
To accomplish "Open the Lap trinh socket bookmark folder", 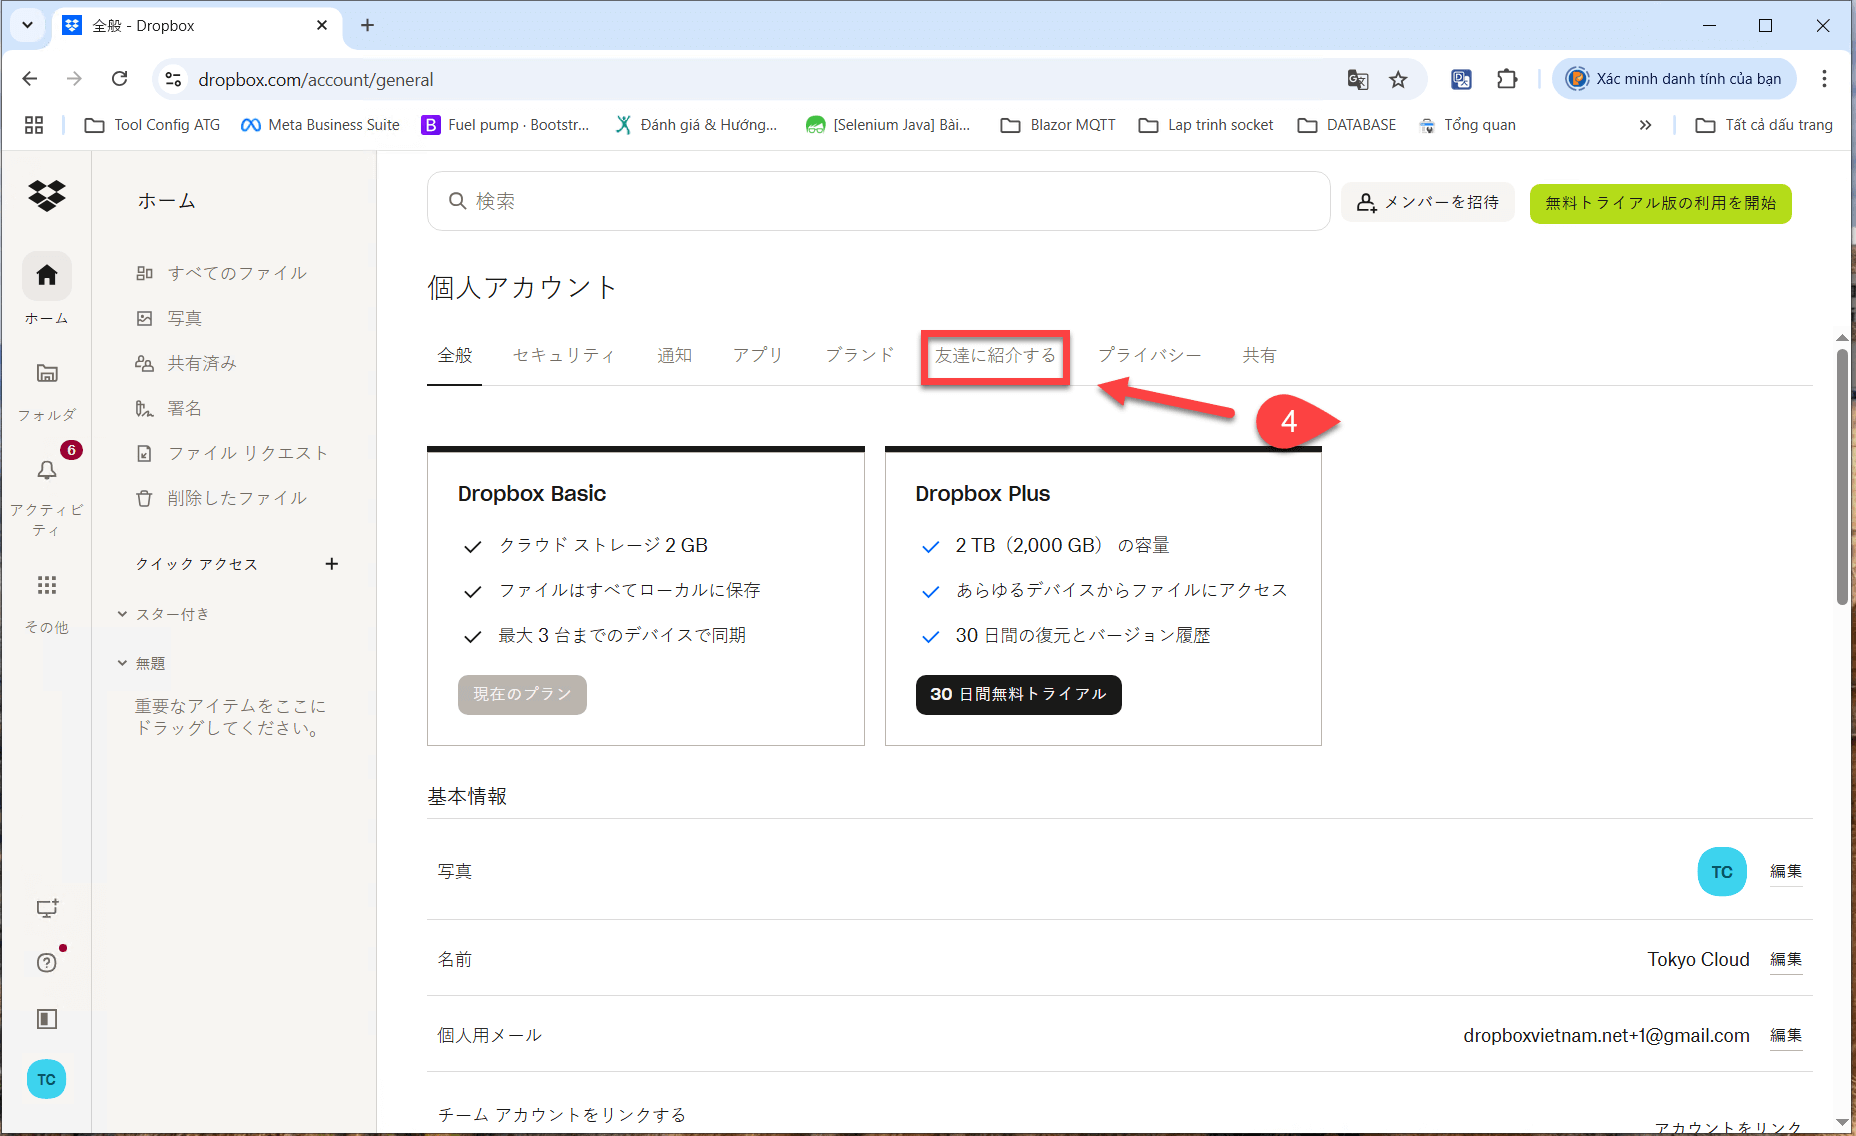I will 1206,125.
